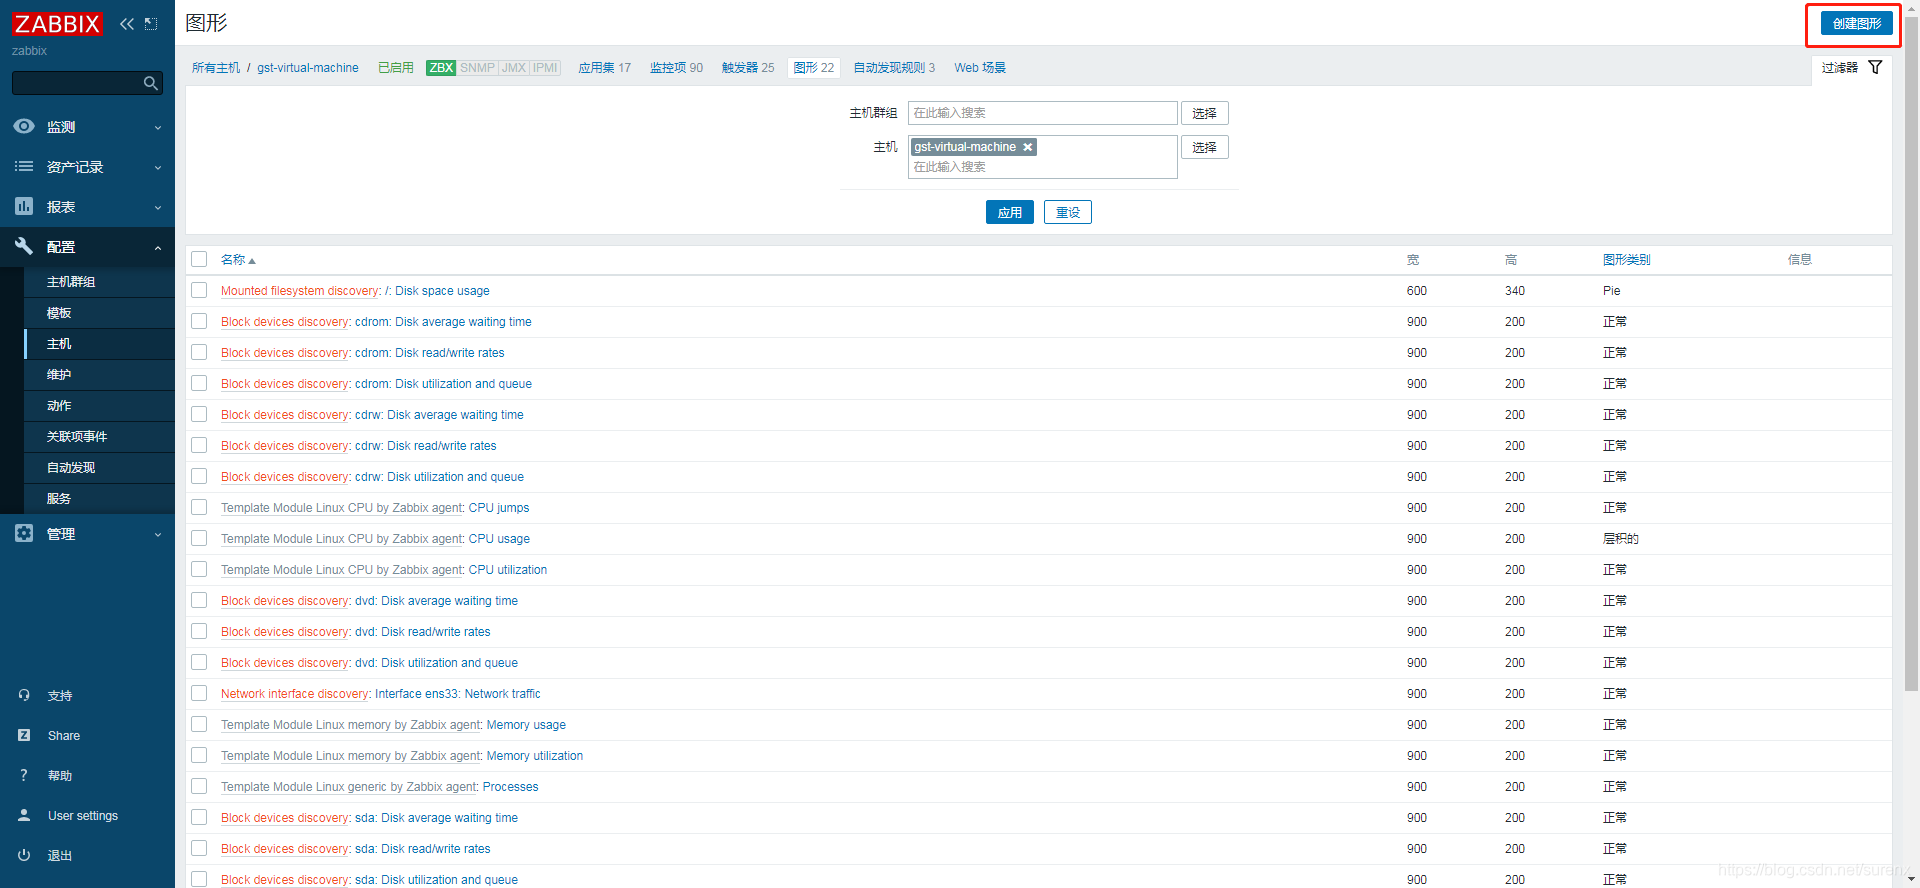
Task: Click 选择 next to host group field
Action: [x=1204, y=113]
